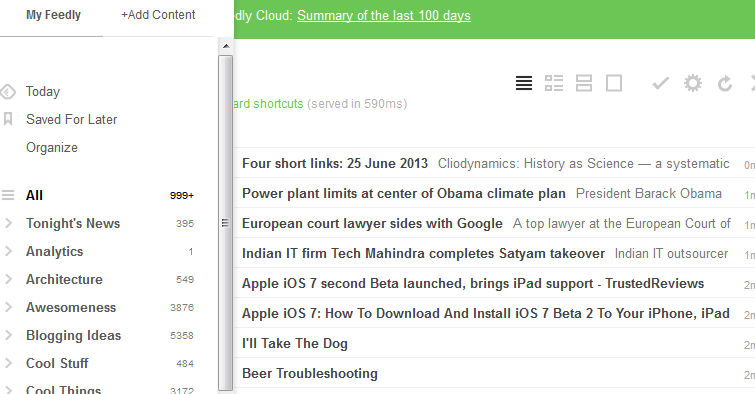Select the All feeds category
The width and height of the screenshot is (755, 394).
point(34,195)
